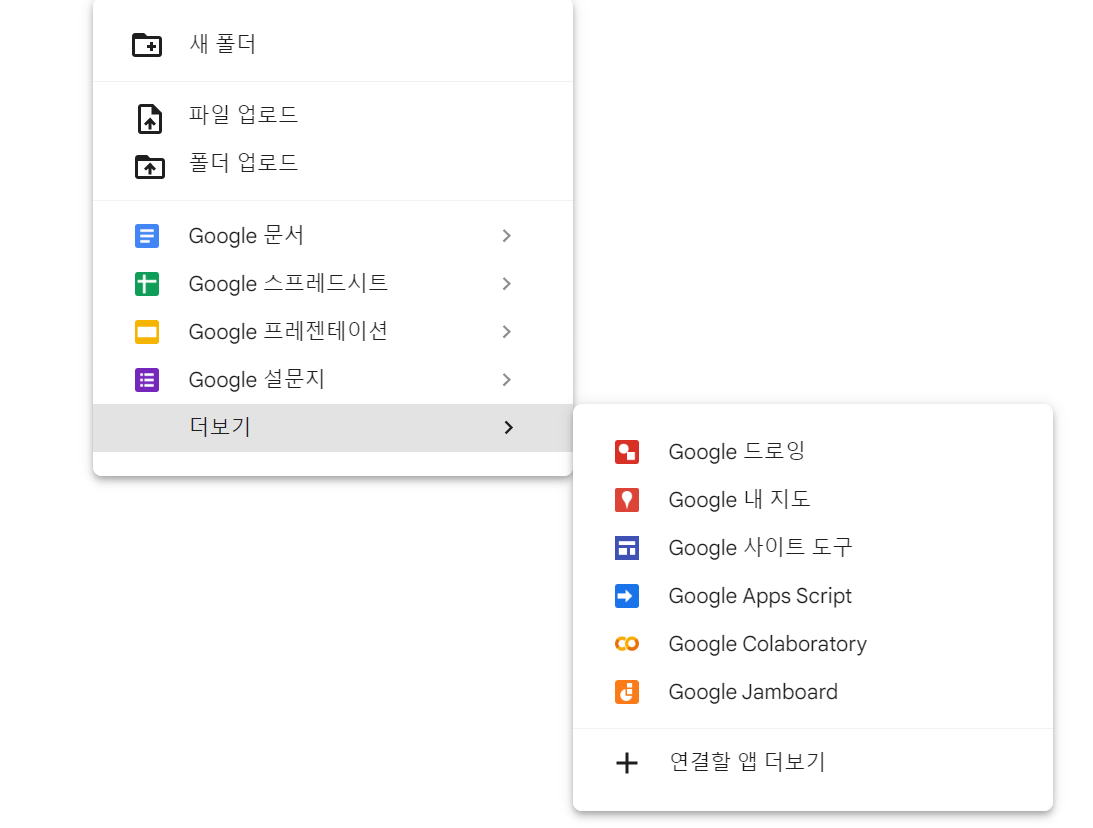Open Google 프레젠테이션 menu entry
Screen dimensions: 1093x828
point(333,332)
